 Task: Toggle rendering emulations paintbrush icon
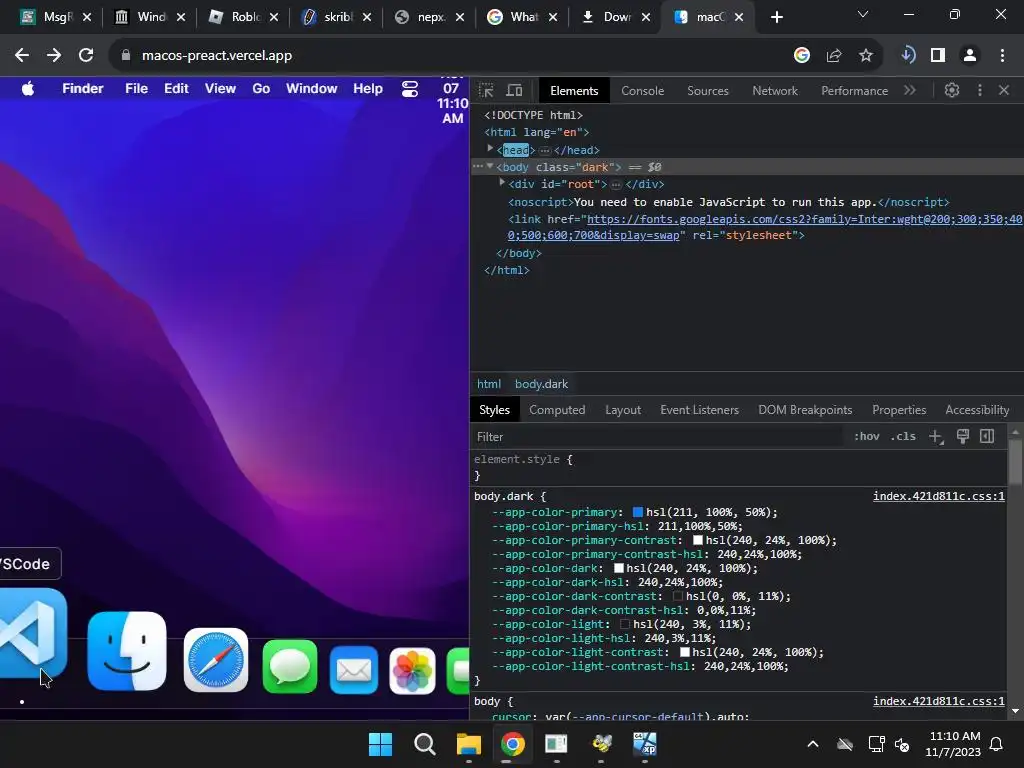(x=963, y=436)
